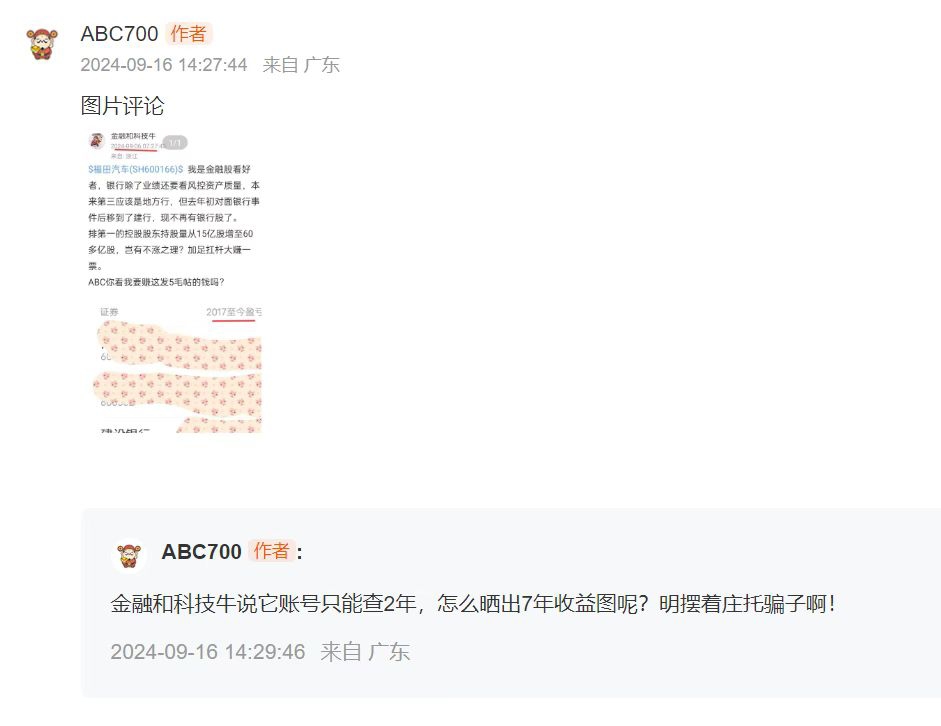Click the 作者 badge beside top ABC700

click(x=188, y=34)
